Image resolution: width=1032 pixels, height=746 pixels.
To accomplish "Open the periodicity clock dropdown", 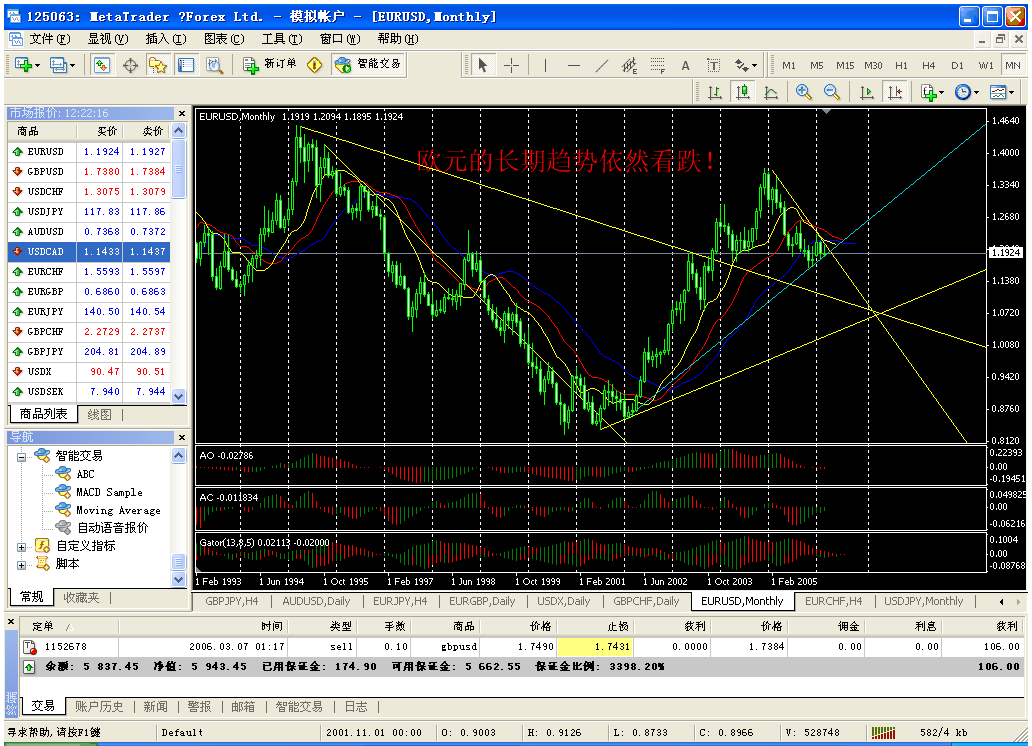I will [967, 92].
